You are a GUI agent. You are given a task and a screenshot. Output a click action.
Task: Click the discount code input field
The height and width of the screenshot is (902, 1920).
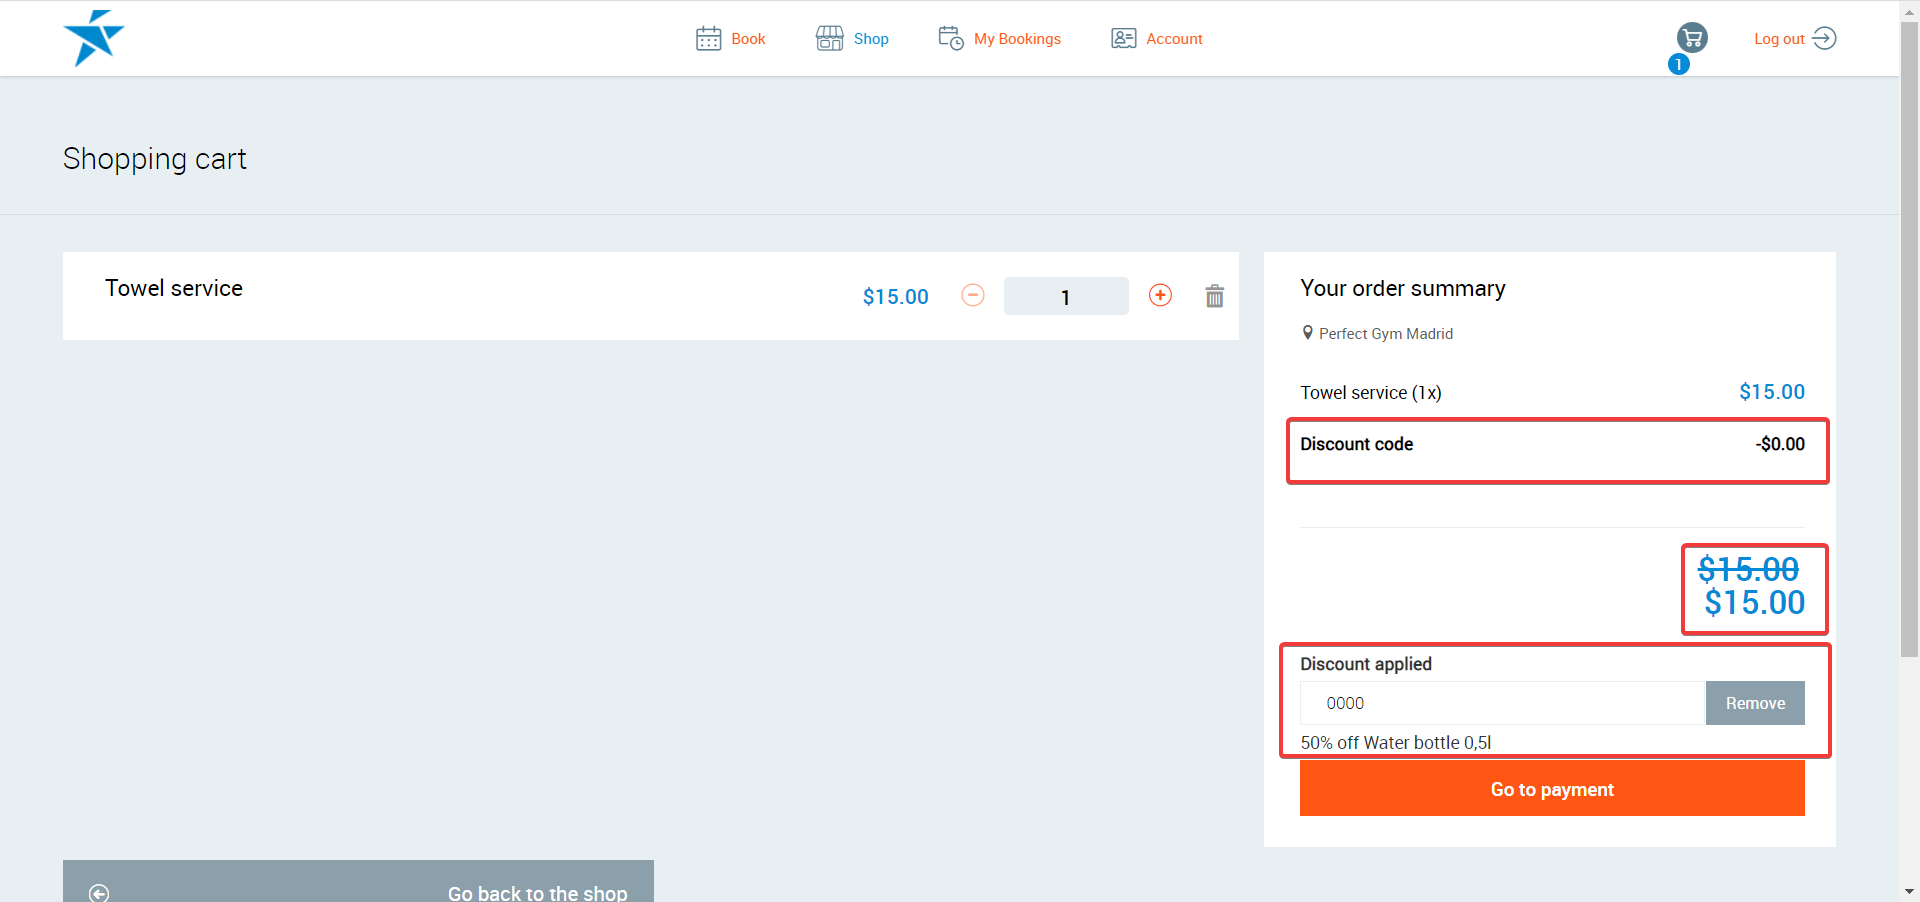pyautogui.click(x=1501, y=703)
